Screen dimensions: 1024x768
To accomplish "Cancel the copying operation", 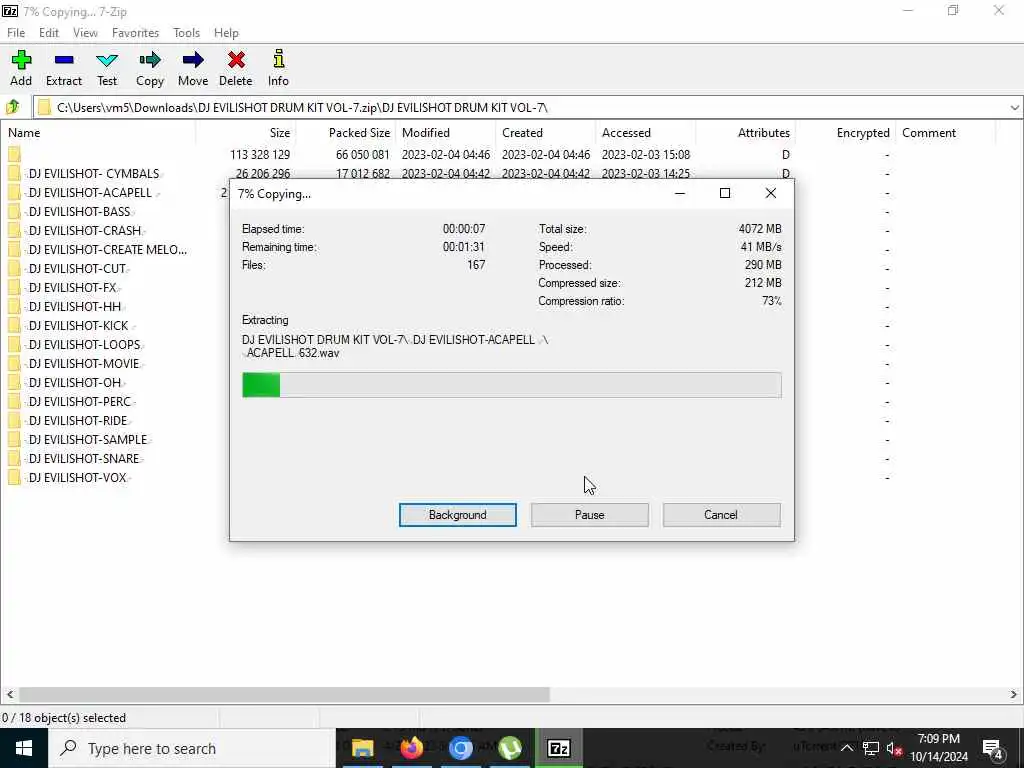I will tap(721, 515).
